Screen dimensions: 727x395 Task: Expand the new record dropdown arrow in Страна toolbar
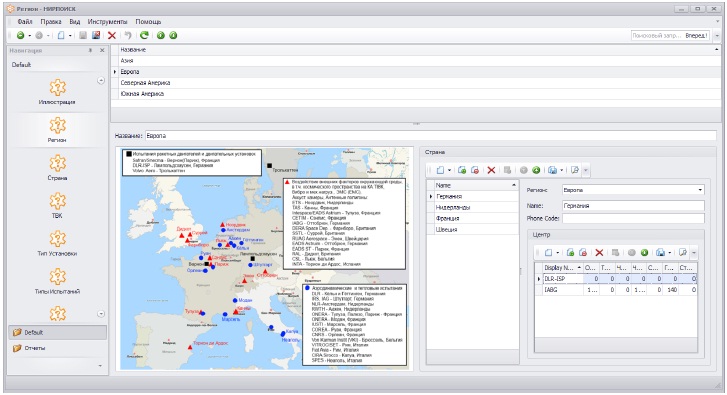[x=449, y=170]
